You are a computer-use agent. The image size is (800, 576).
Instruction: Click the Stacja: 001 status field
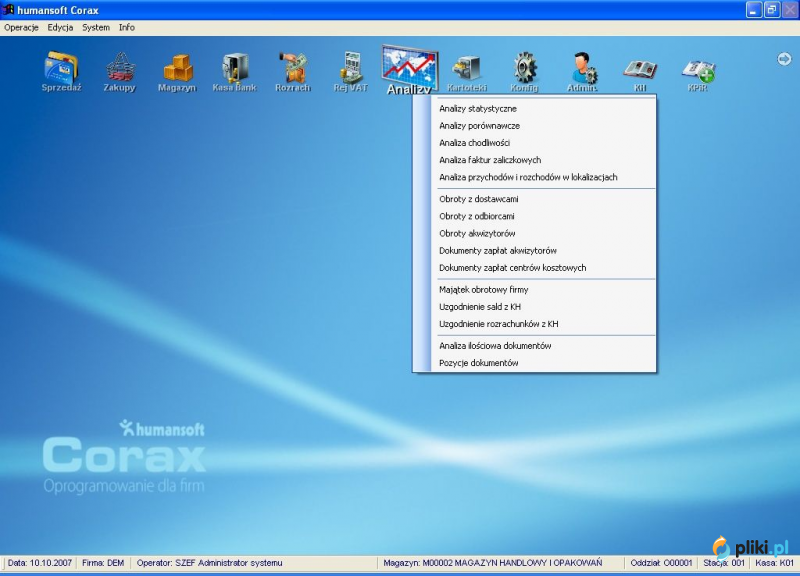coord(724,563)
